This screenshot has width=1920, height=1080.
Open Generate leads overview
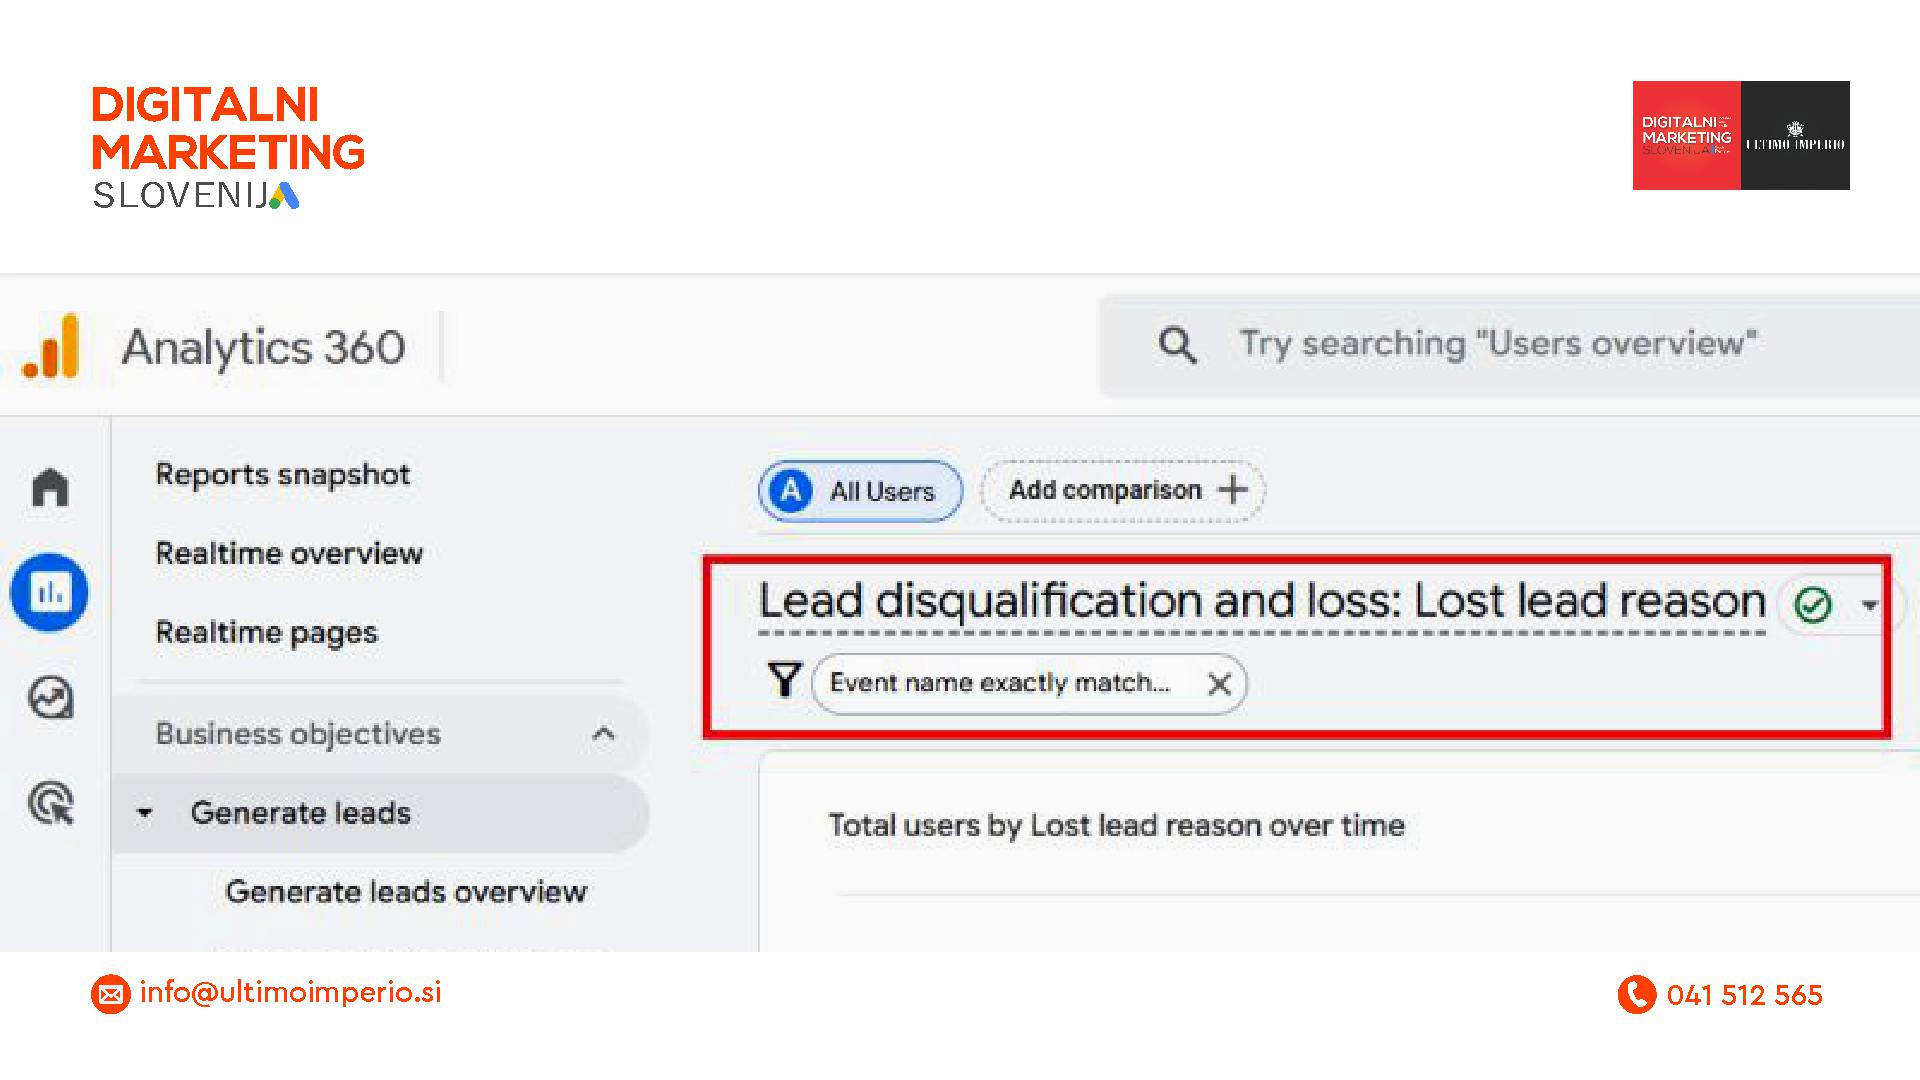click(x=406, y=891)
